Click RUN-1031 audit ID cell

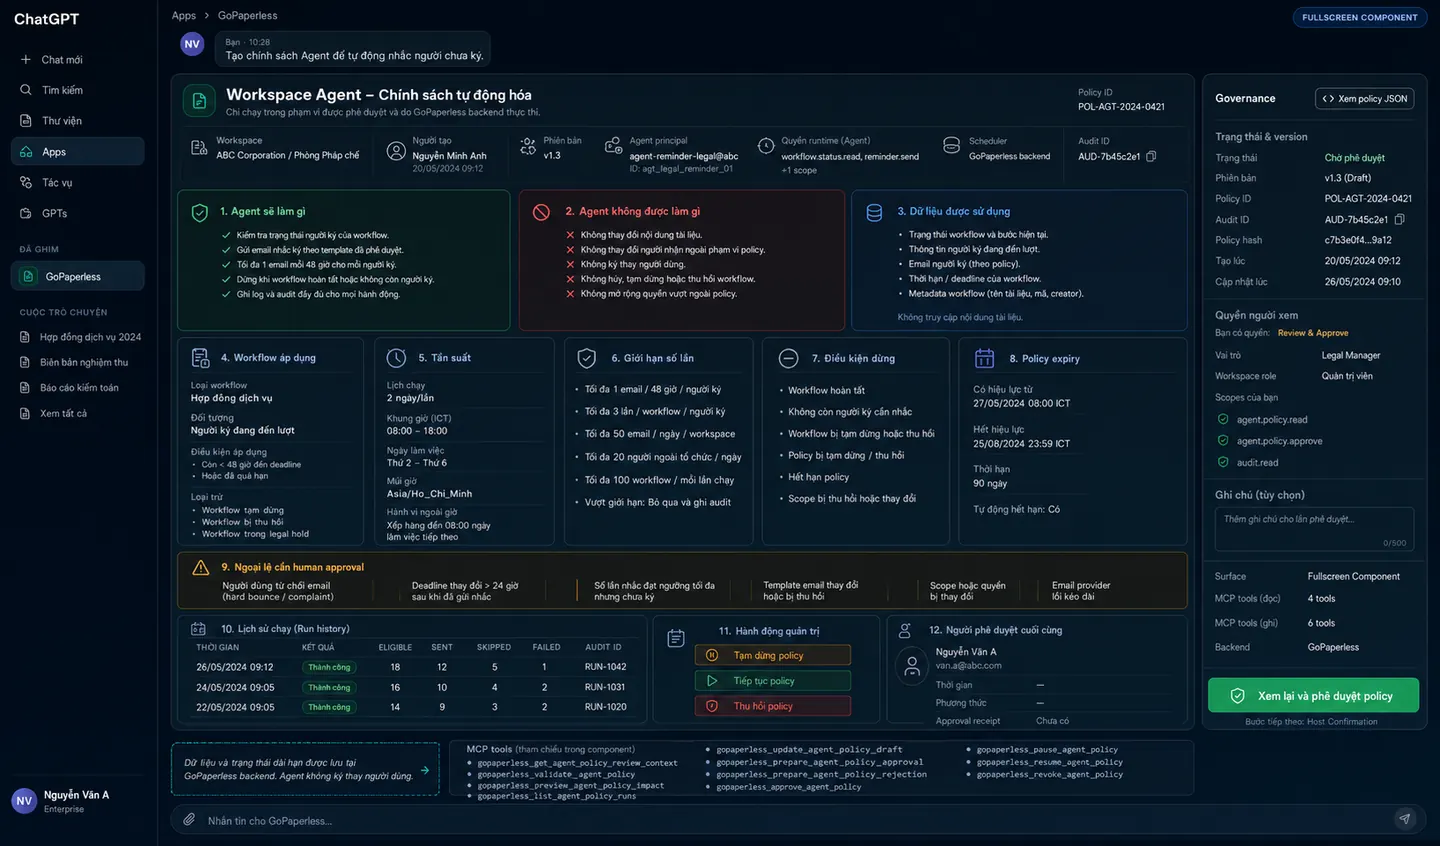(x=605, y=687)
